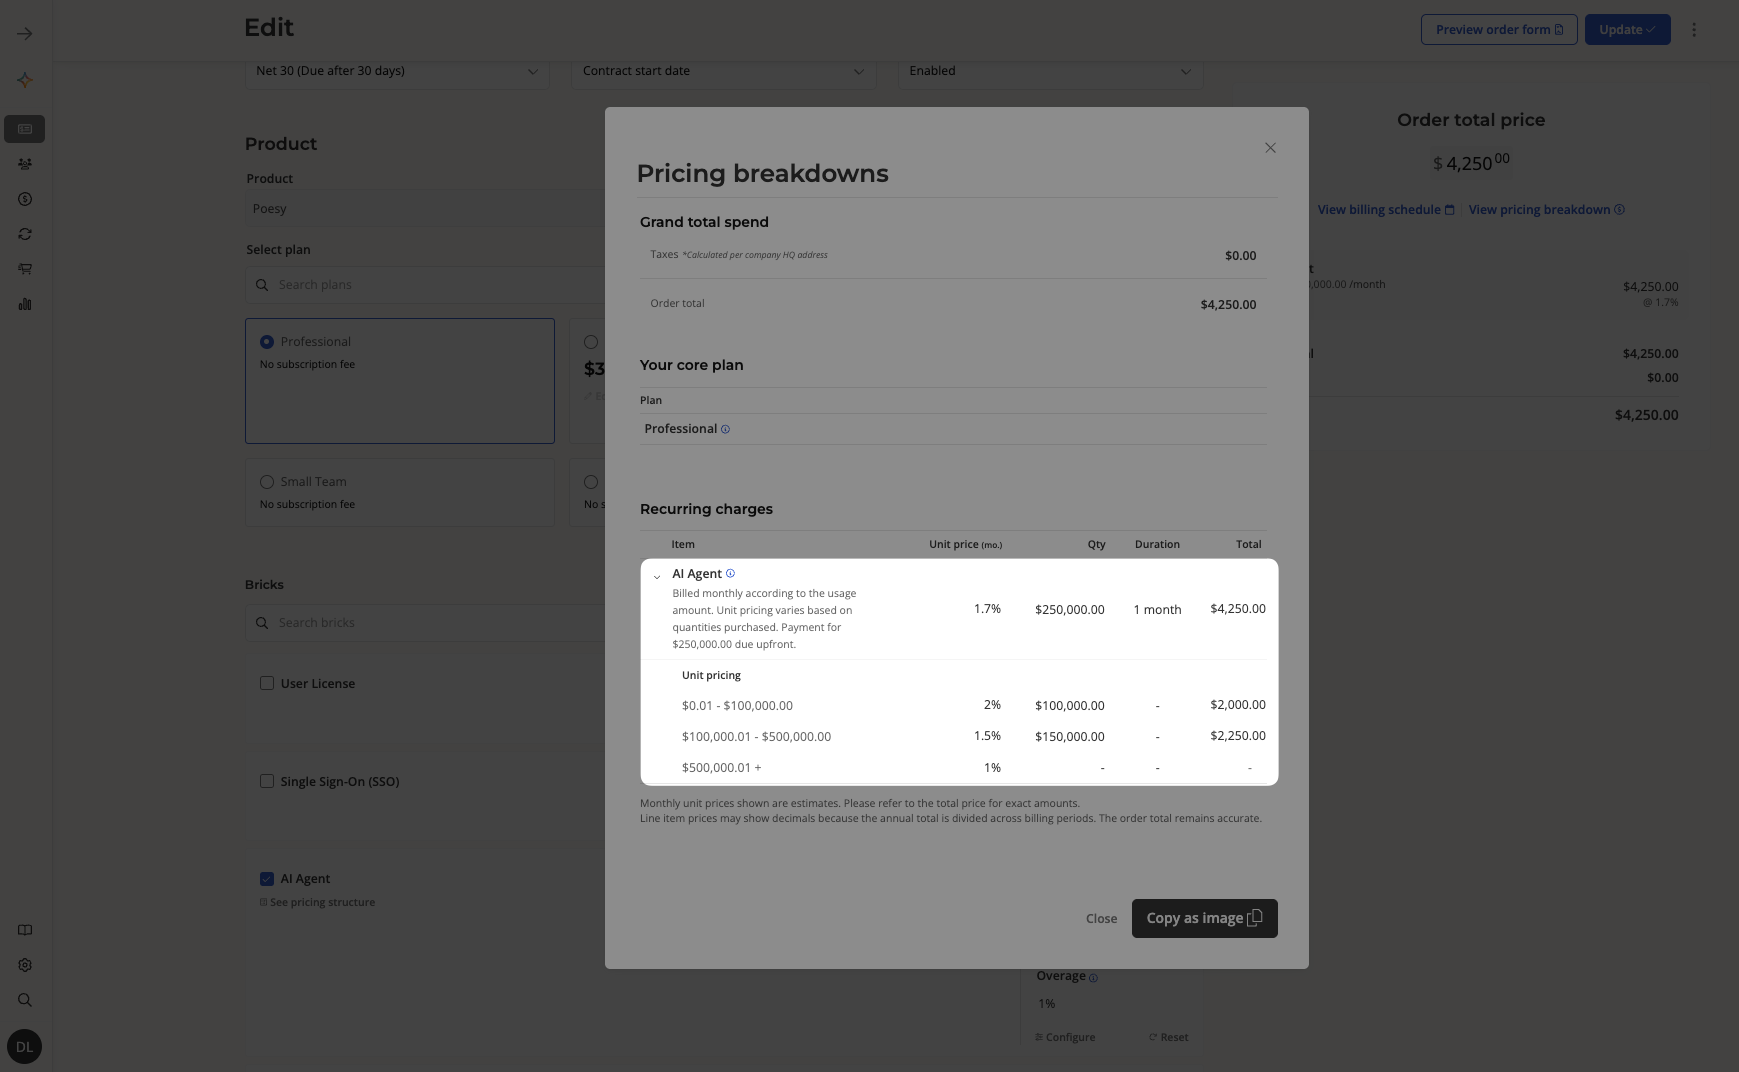Click the 1 month duration cell
The image size is (1739, 1072).
coord(1157,610)
